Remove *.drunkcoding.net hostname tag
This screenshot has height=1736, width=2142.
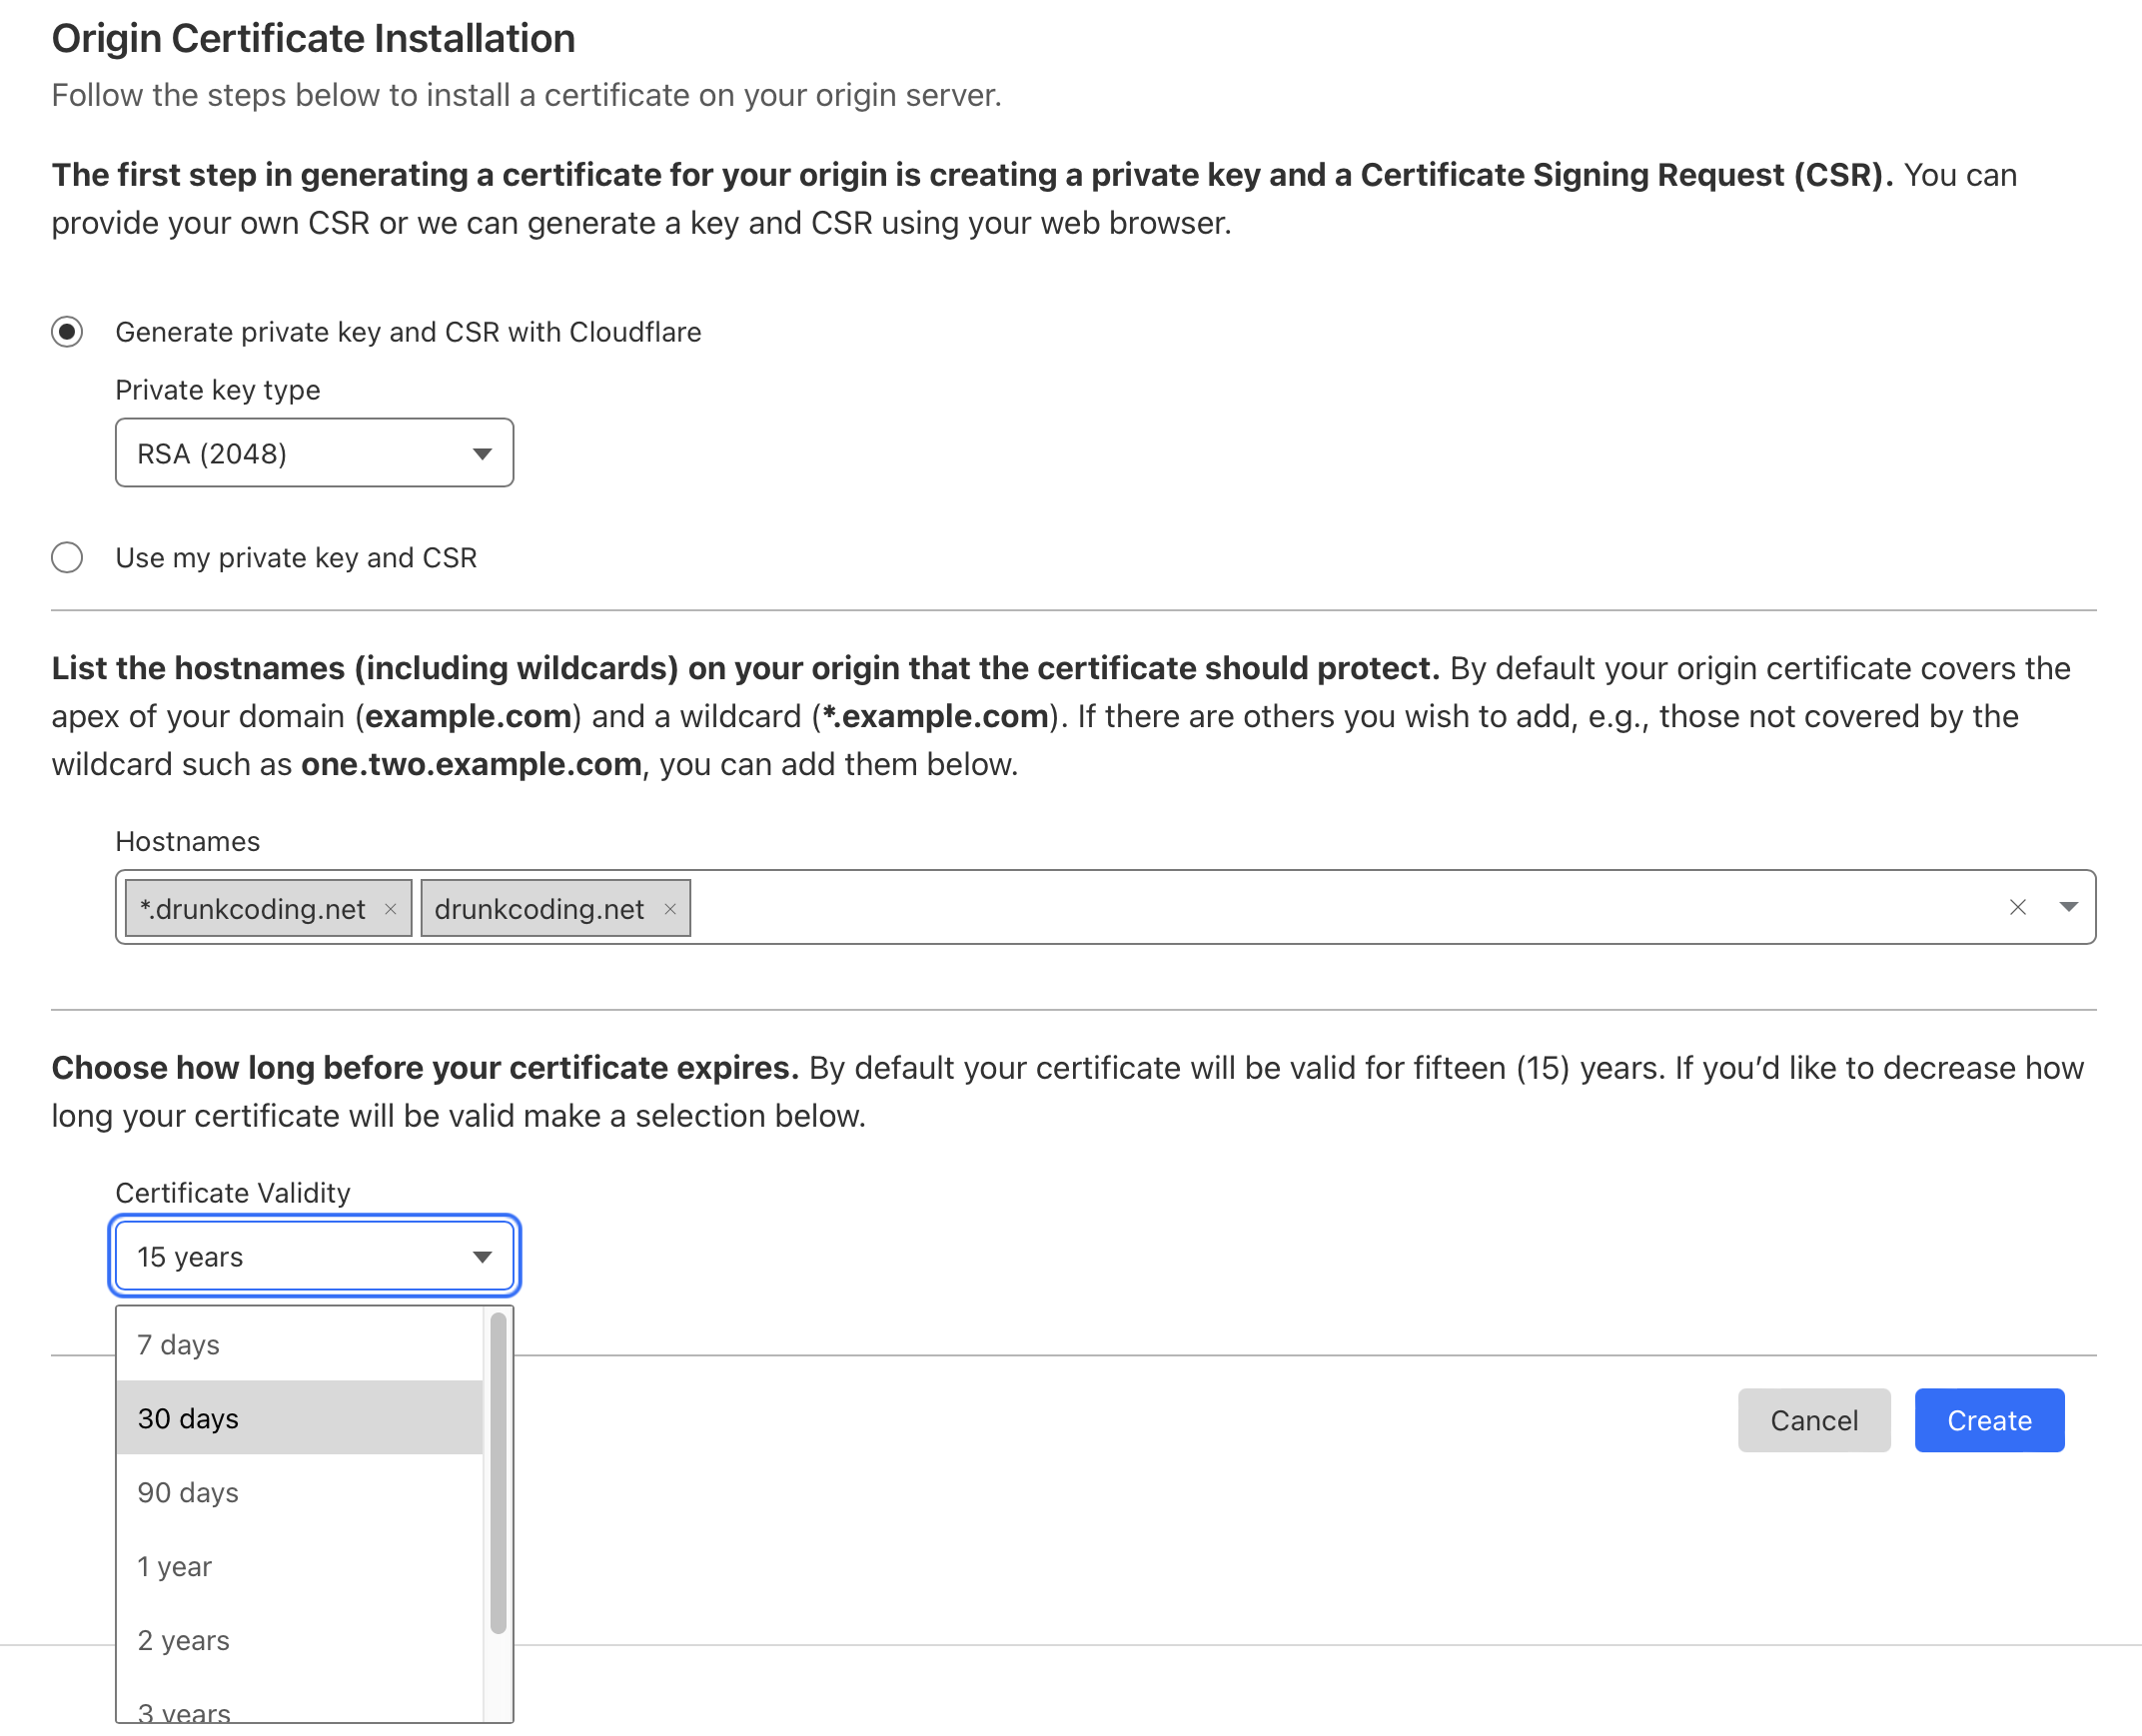(388, 907)
